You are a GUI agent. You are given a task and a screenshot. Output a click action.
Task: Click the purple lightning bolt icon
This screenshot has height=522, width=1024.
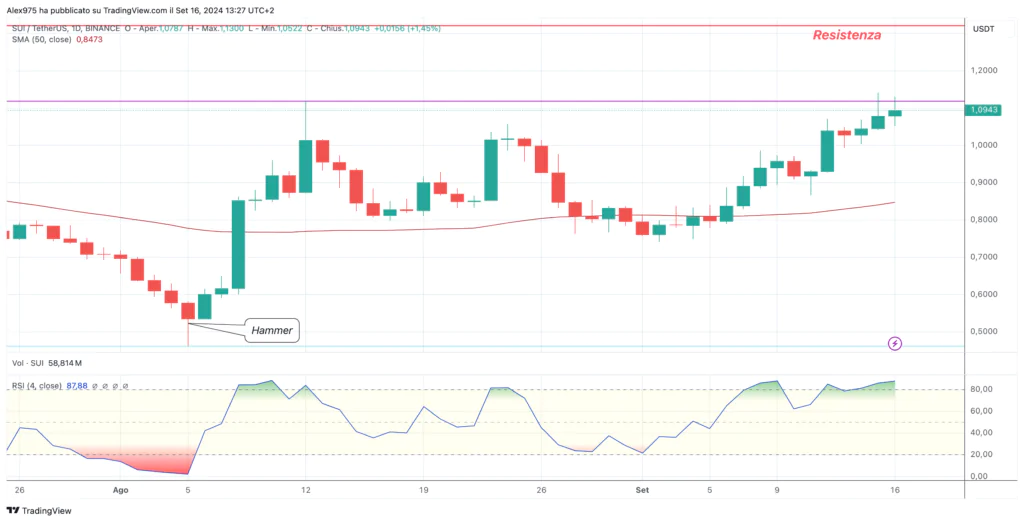(895, 343)
